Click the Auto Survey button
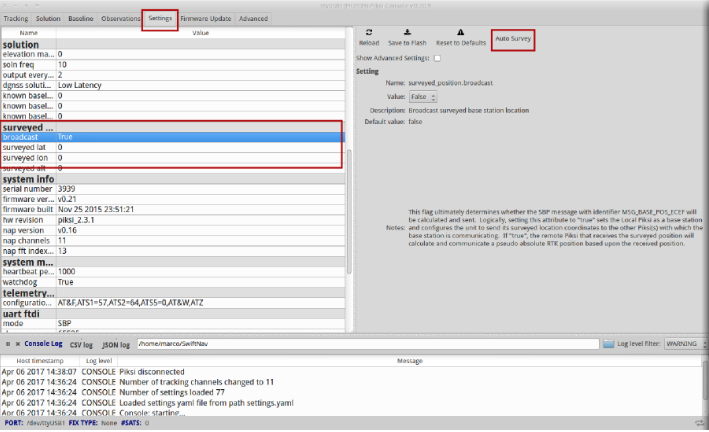This screenshot has width=709, height=432. 513,39
